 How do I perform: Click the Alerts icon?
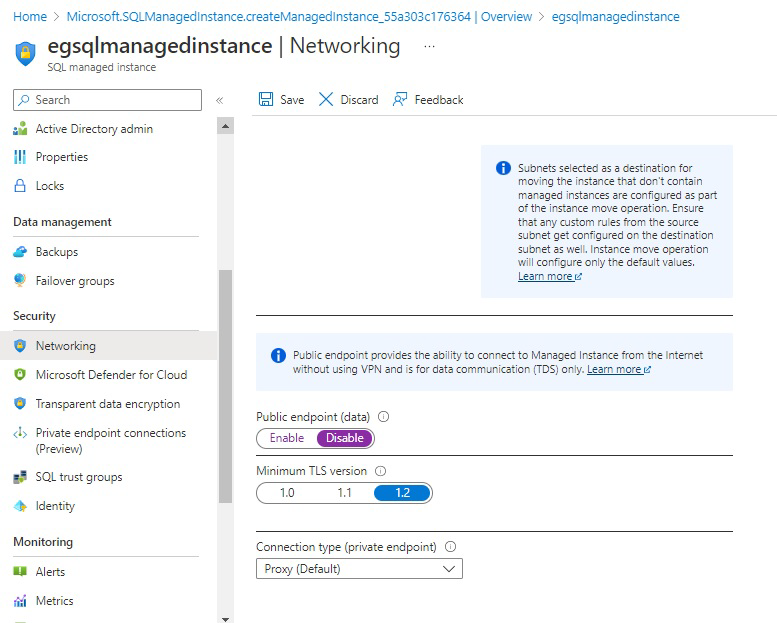(20, 571)
